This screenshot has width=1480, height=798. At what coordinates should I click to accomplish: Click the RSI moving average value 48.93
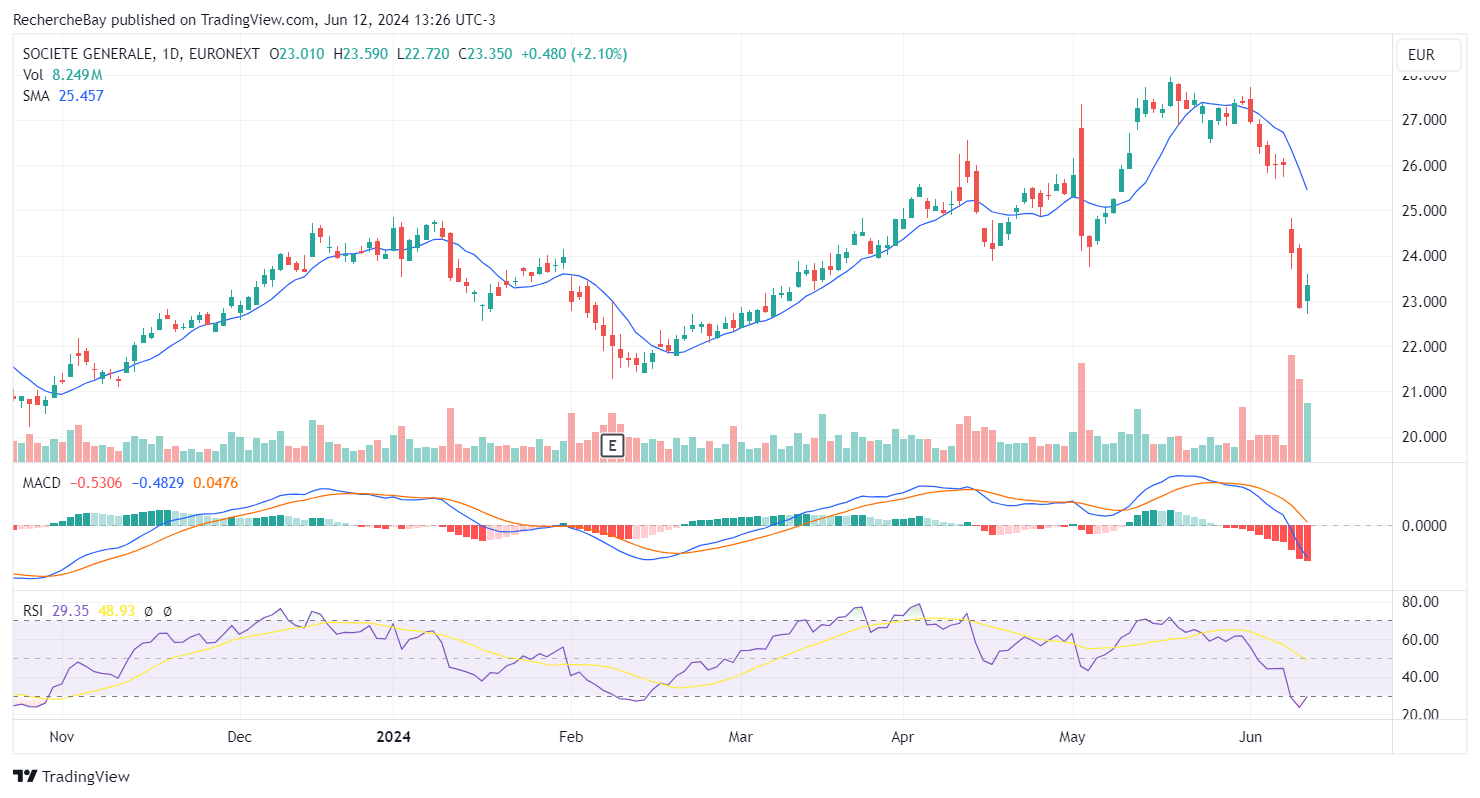[115, 610]
